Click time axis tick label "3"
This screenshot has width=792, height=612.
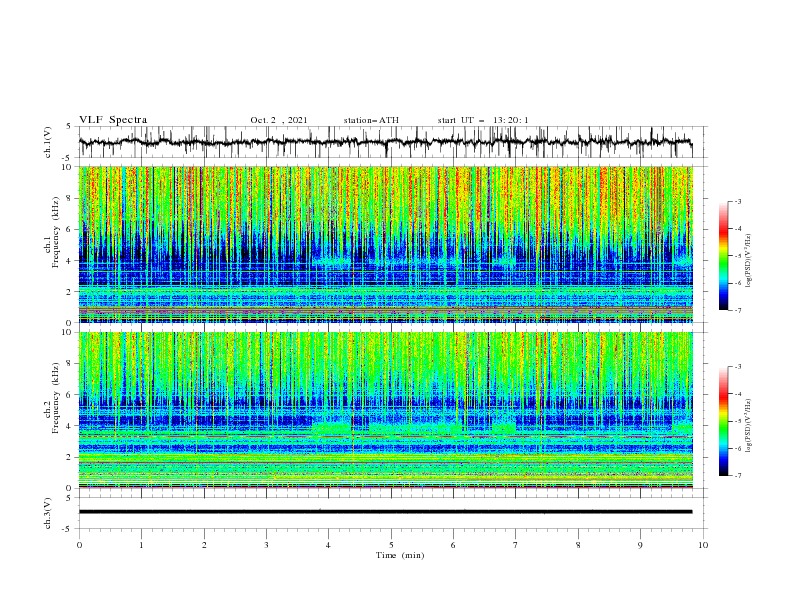point(266,545)
